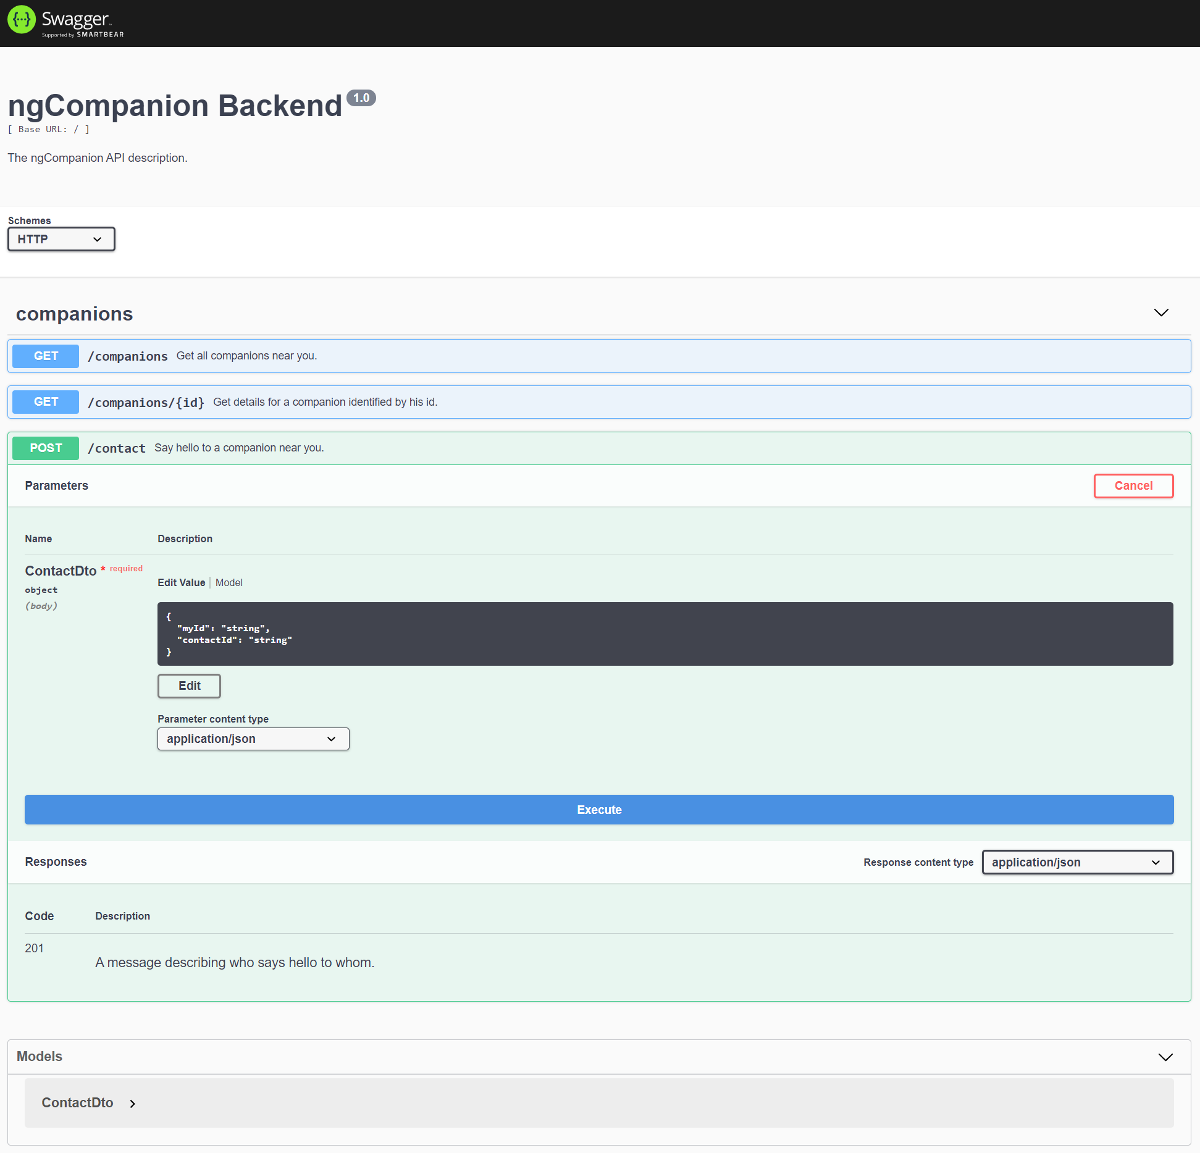
Task: Click the /contact path text
Action: click(x=116, y=448)
